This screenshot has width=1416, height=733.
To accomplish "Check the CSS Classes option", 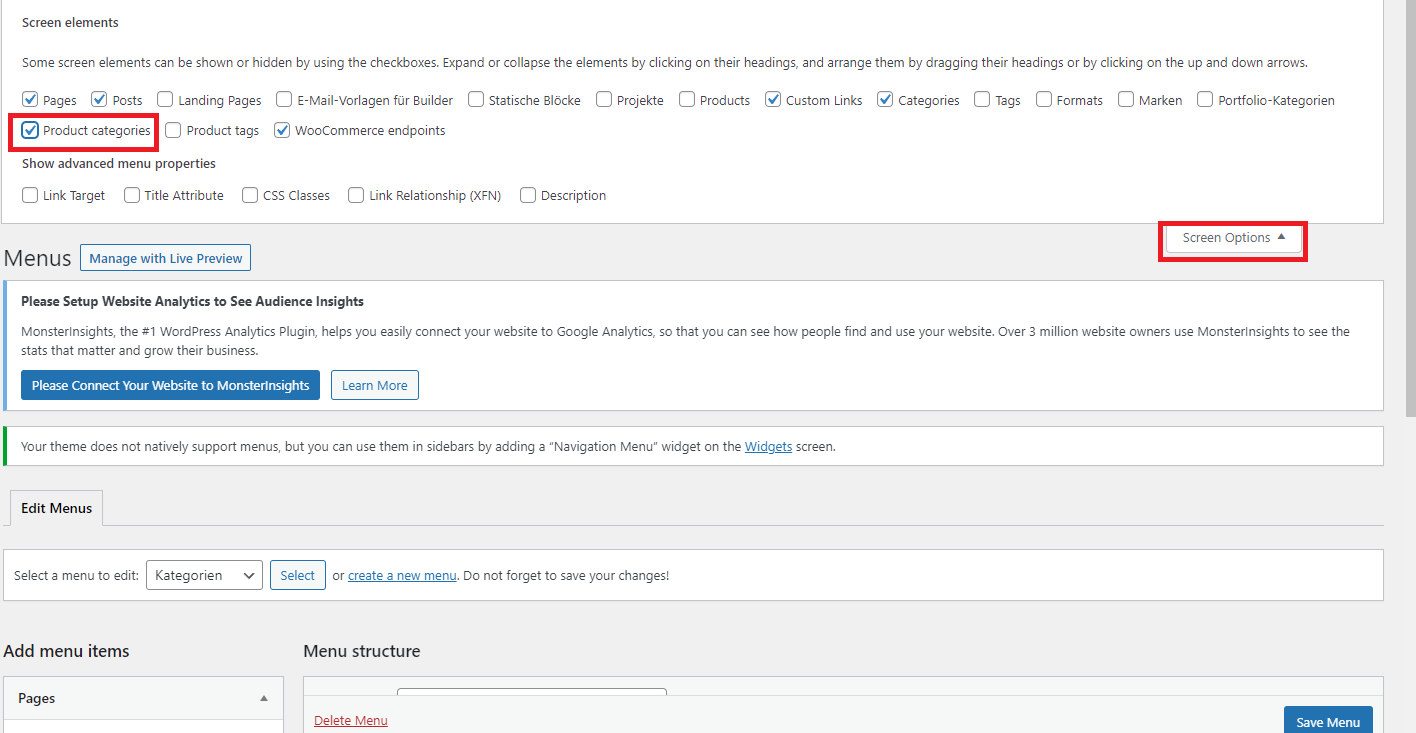I will (250, 196).
